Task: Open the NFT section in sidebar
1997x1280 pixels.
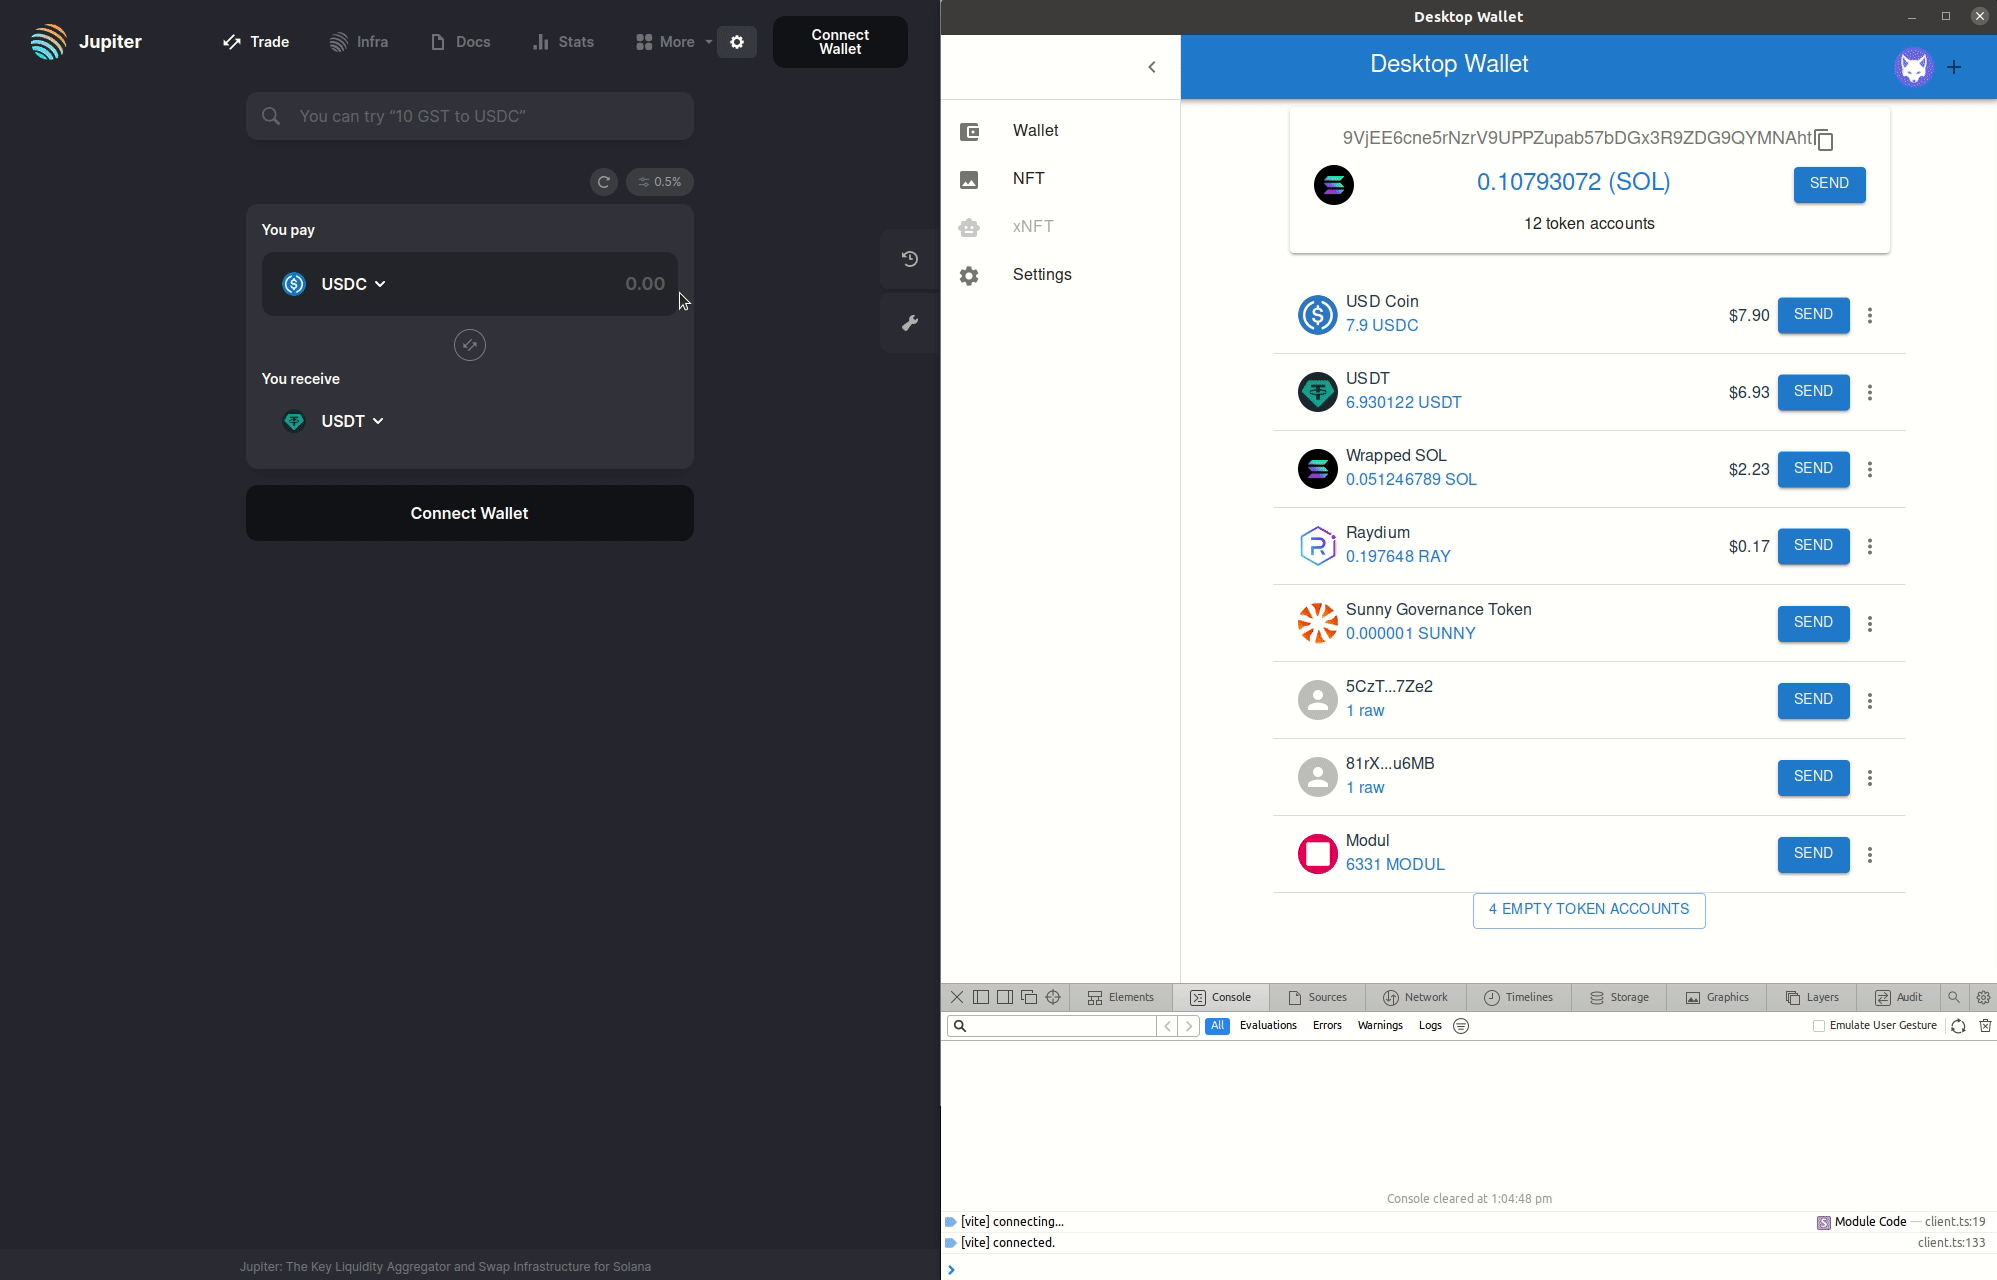Action: [1028, 179]
